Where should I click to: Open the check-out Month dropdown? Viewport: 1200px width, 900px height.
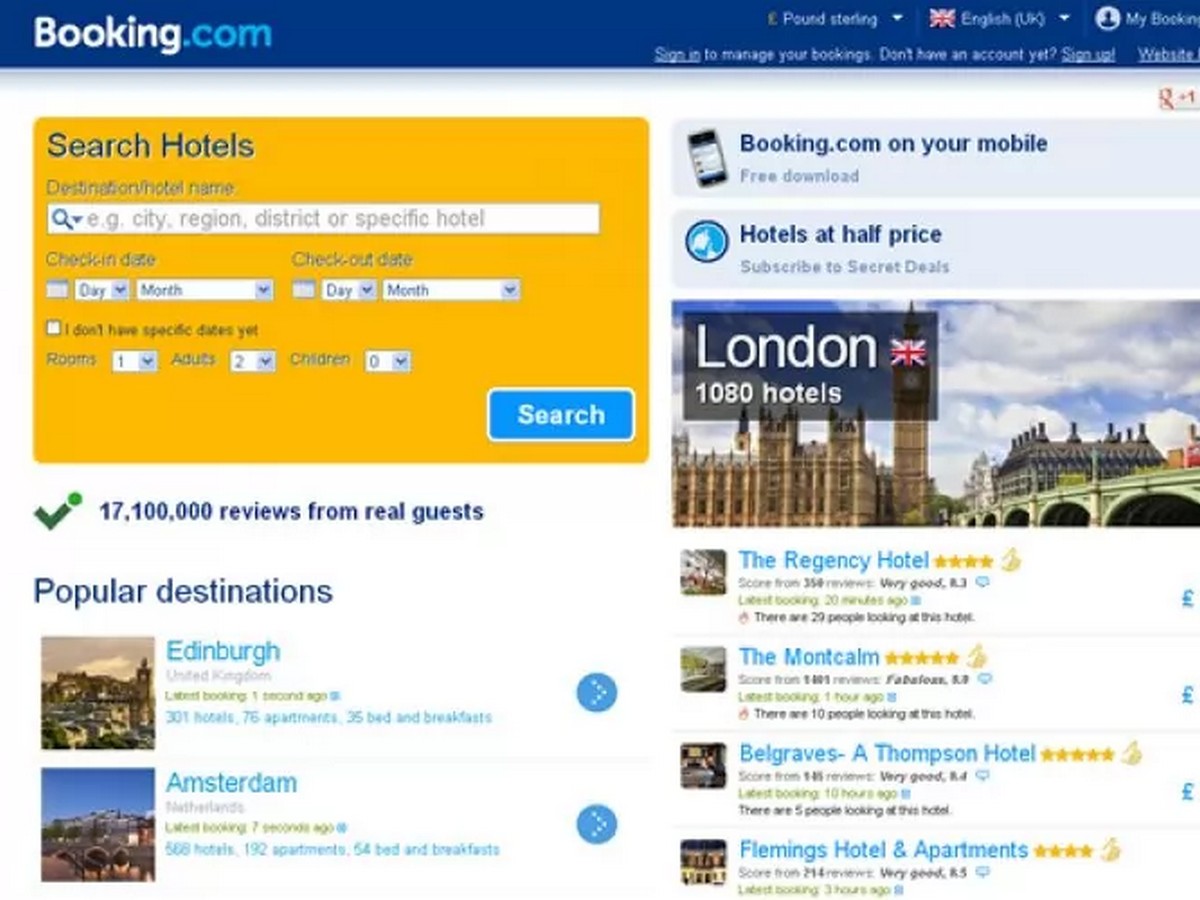pos(452,290)
